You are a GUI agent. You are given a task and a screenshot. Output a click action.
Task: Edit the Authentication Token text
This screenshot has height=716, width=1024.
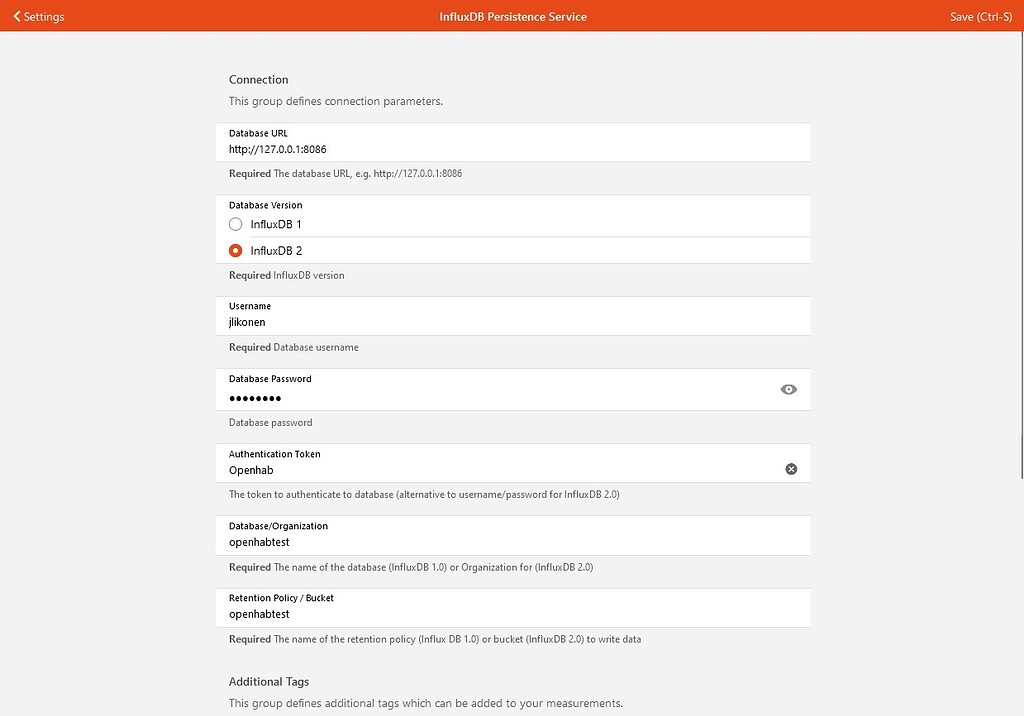[x=500, y=470]
